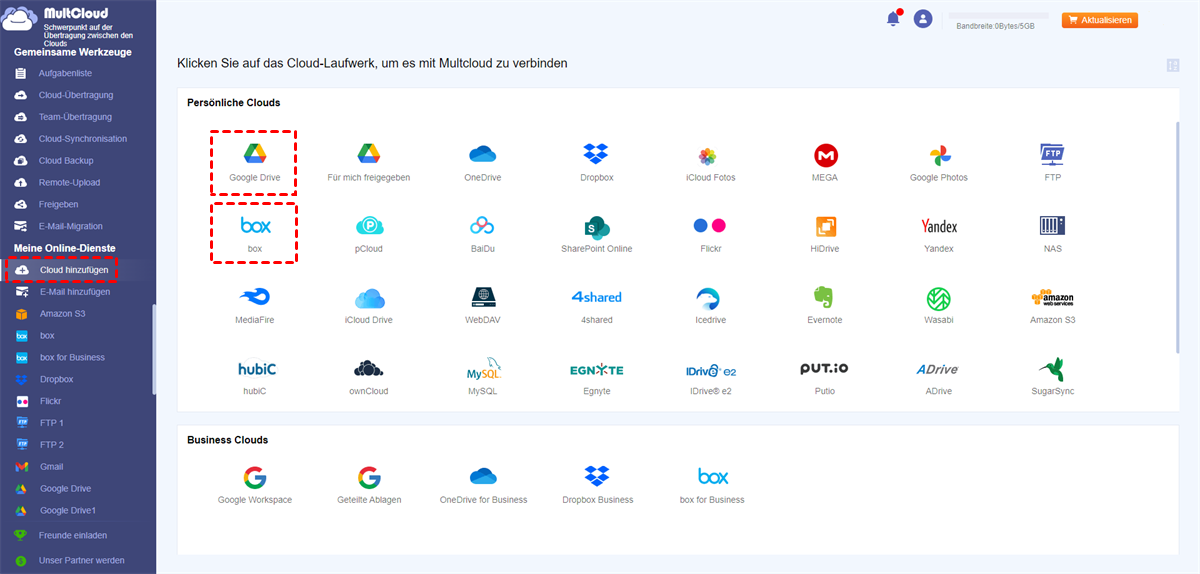Add the Wasabi cloud storage
The width and height of the screenshot is (1200, 574).
click(939, 298)
